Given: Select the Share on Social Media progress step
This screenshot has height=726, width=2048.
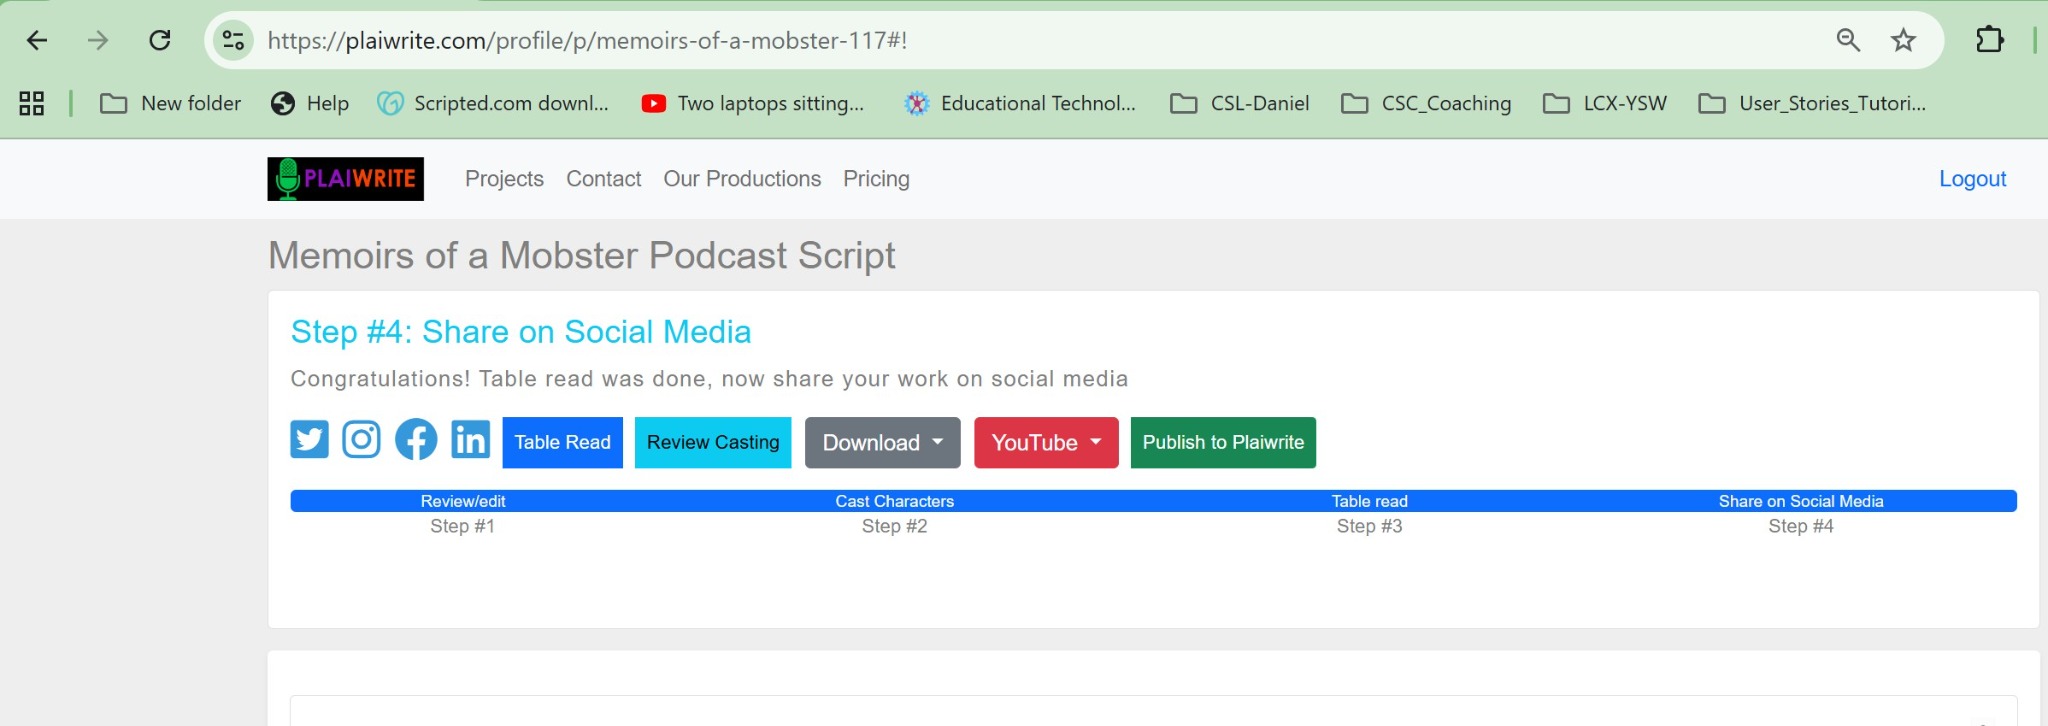Looking at the screenshot, I should point(1801,501).
